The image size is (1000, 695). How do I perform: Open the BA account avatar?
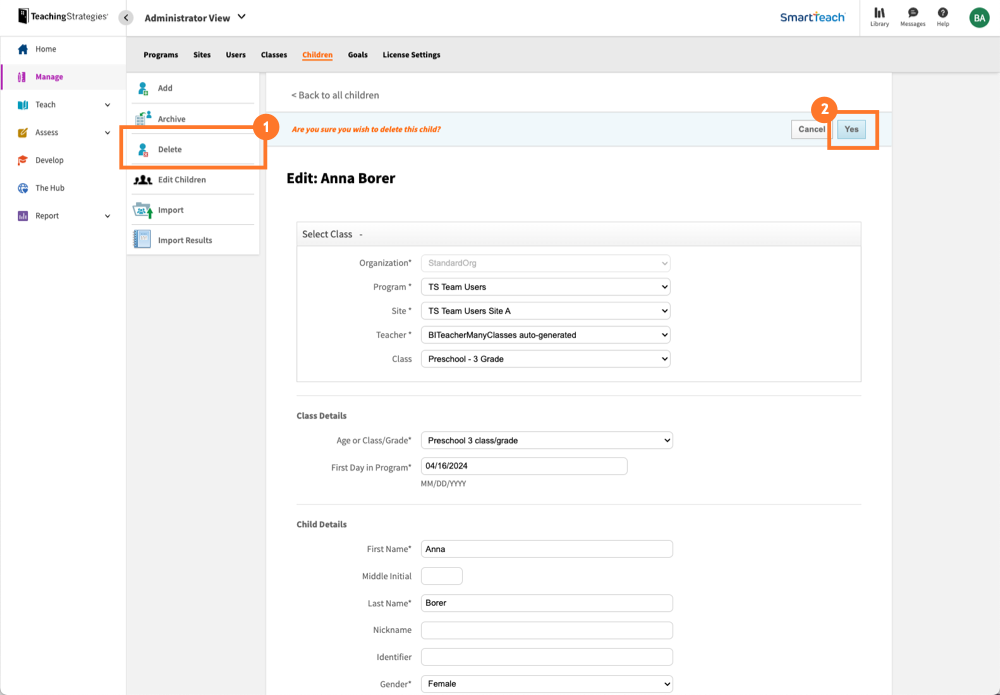(978, 17)
